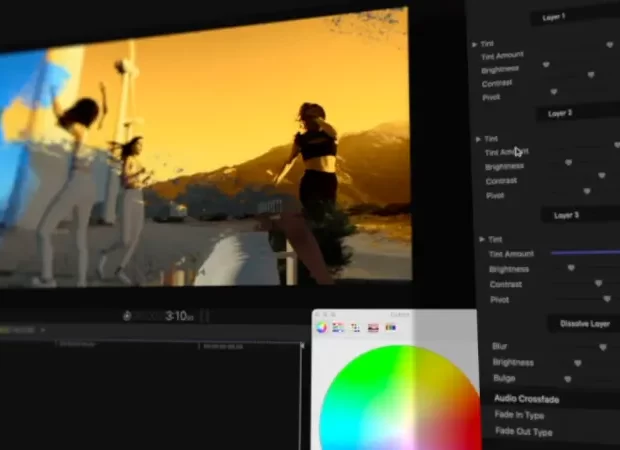This screenshot has height=450, width=620.
Task: Click the Layer 2 Brightness slider handle
Action: (x=568, y=162)
